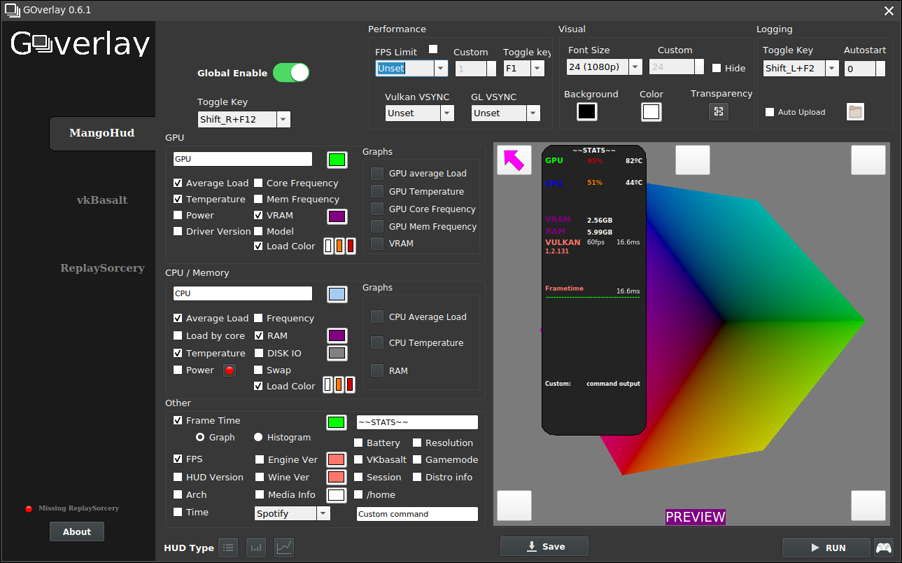Enable GPU Power checkbox

(x=178, y=215)
